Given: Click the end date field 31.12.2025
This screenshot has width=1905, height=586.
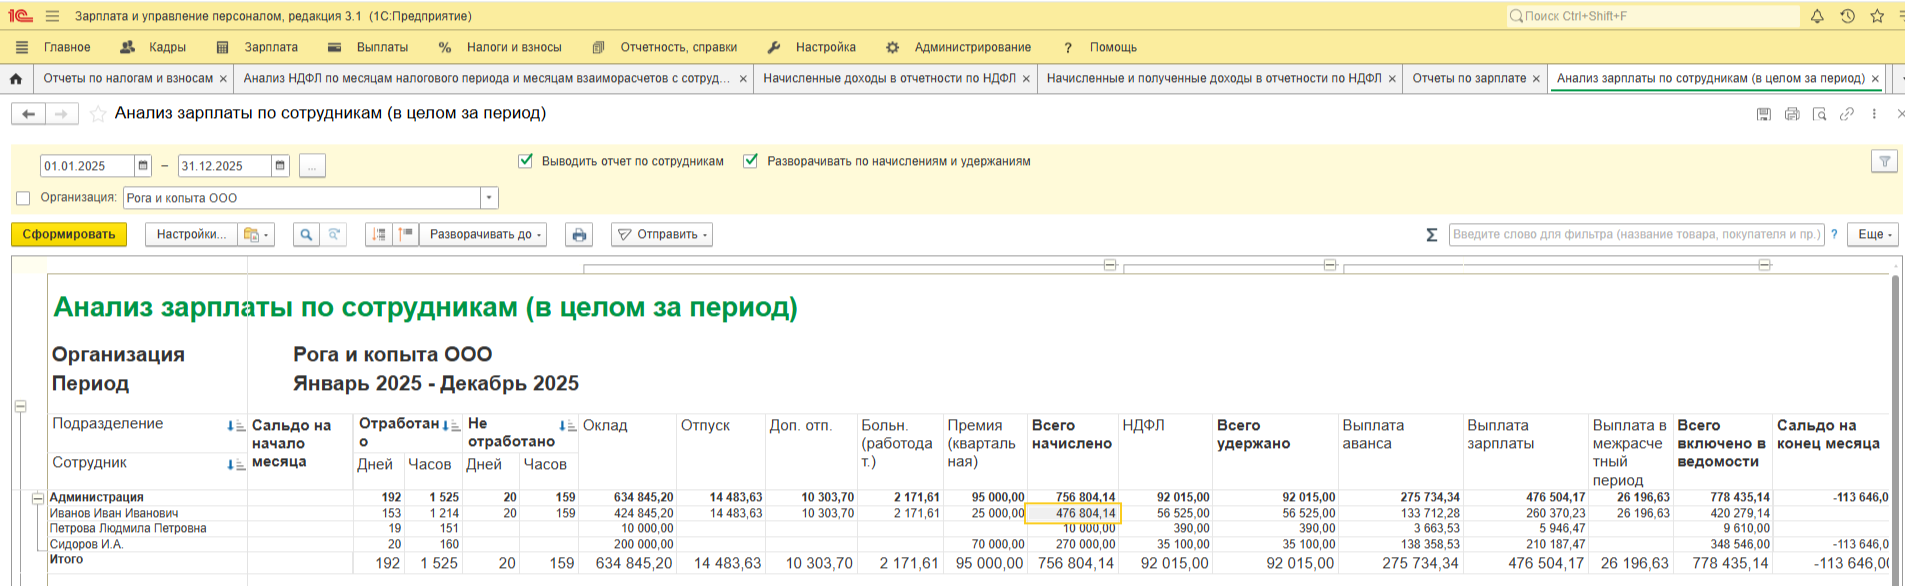Looking at the screenshot, I should [224, 166].
